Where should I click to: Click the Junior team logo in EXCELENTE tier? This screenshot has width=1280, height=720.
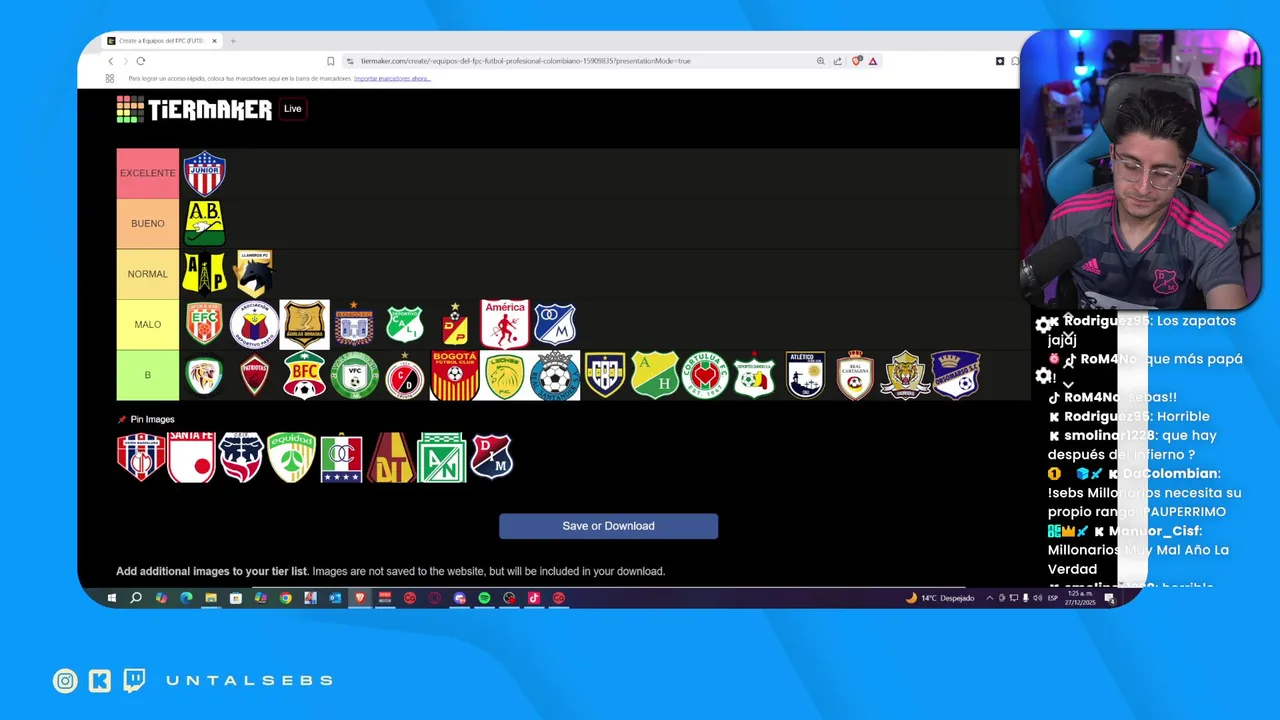[x=204, y=173]
